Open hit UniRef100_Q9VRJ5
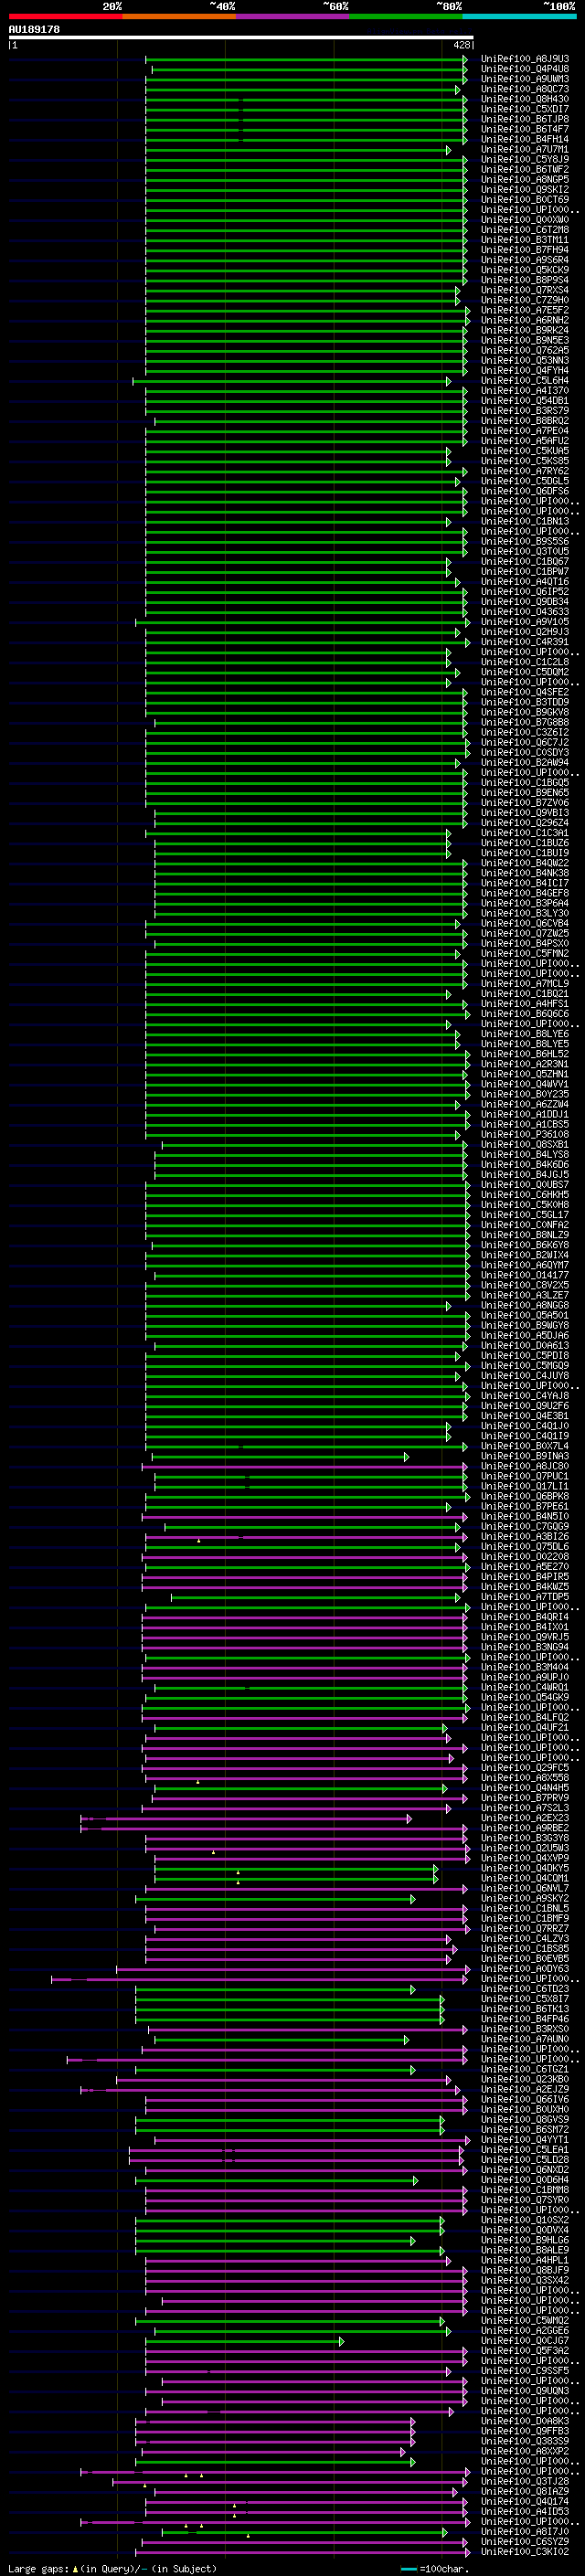 coord(525,1638)
